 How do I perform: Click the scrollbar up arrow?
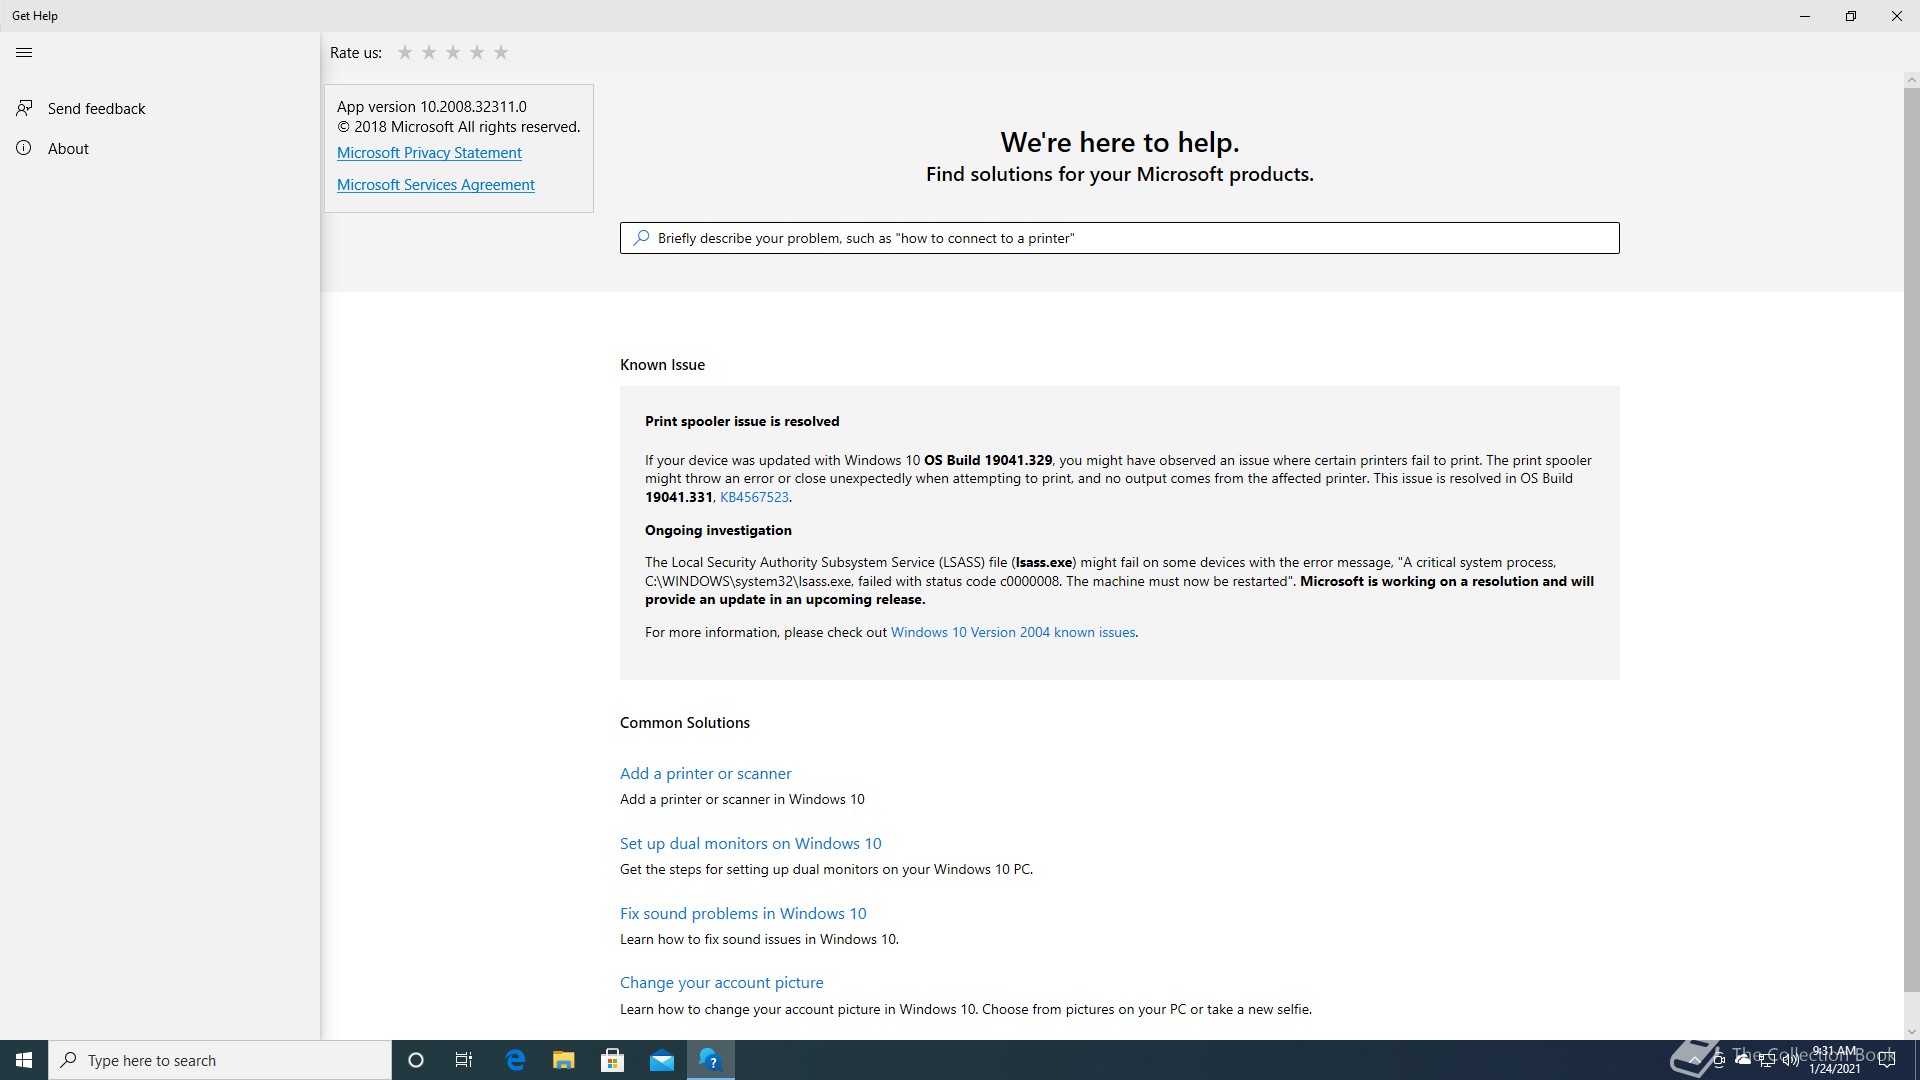coord(1911,79)
